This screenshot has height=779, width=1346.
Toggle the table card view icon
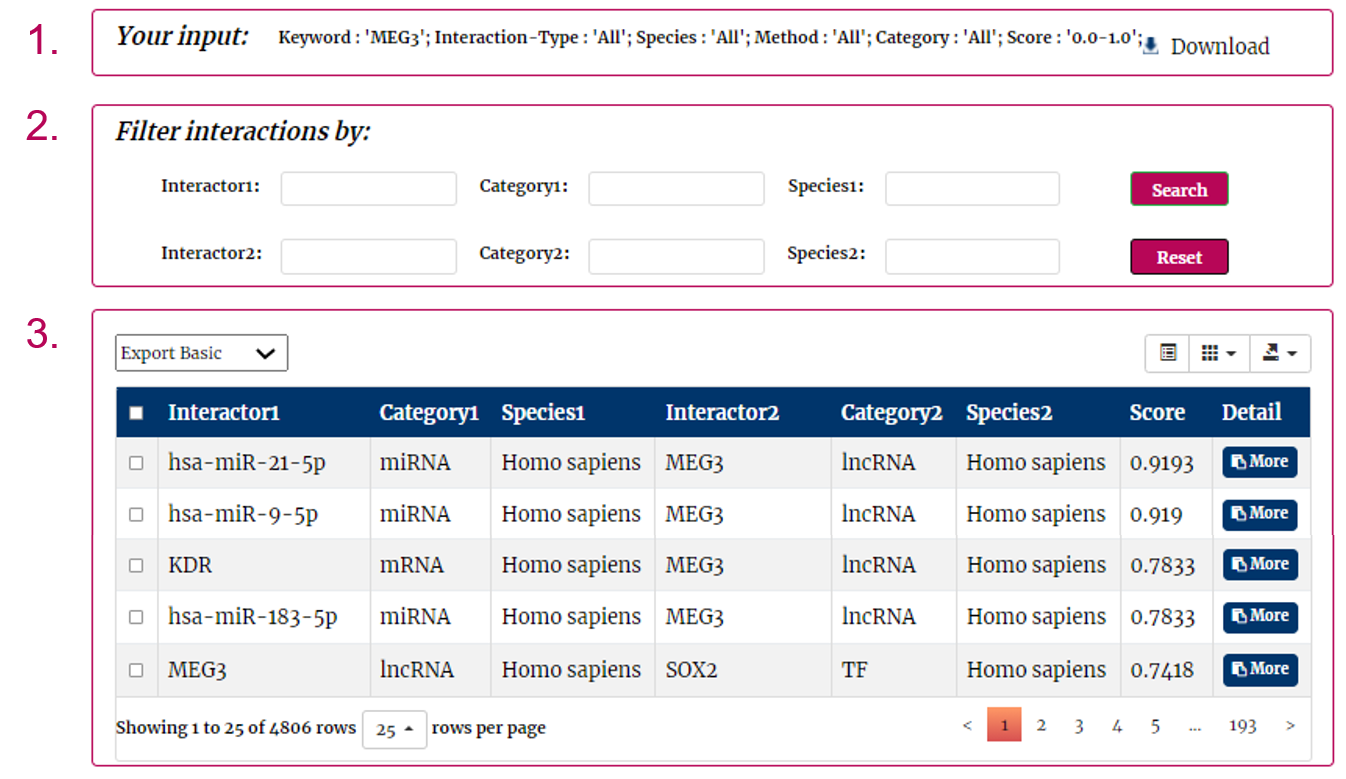1167,353
